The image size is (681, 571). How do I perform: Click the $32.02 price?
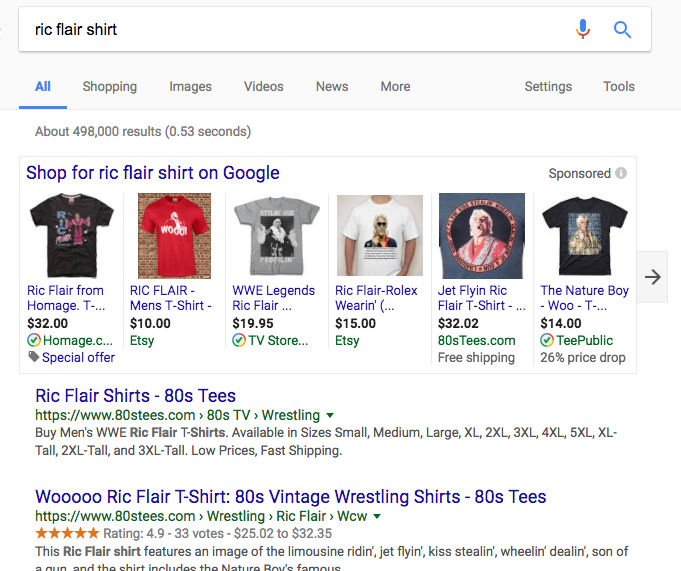click(458, 323)
